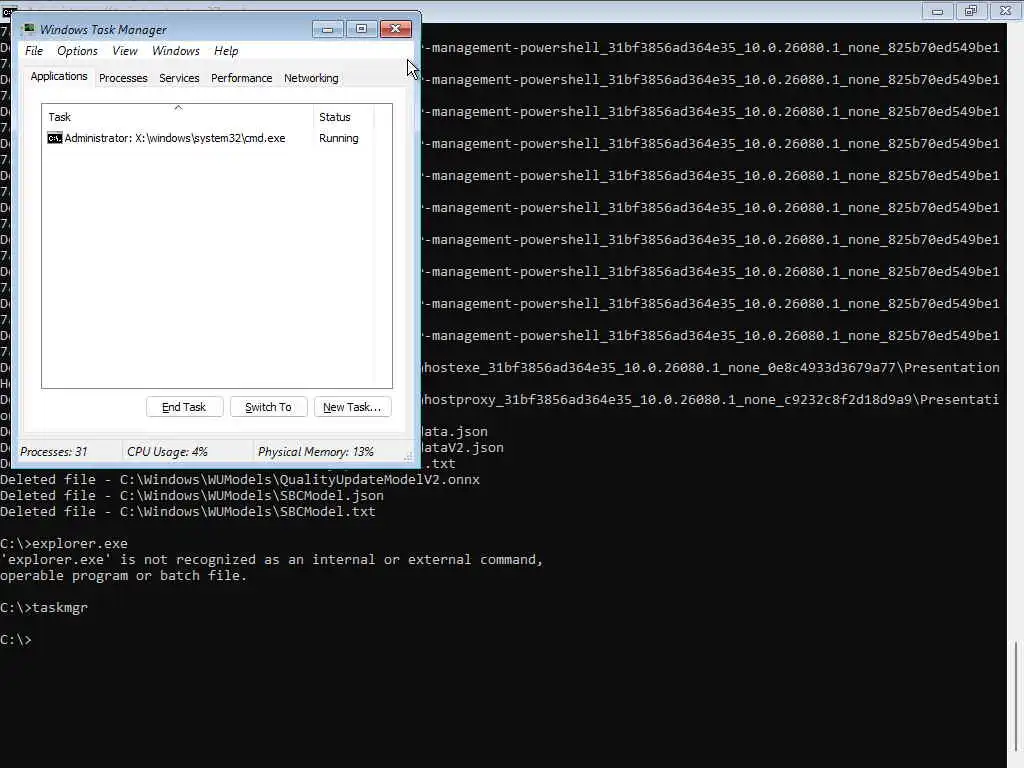Restore down the command prompt window
The width and height of the screenshot is (1024, 768).
pyautogui.click(x=971, y=11)
